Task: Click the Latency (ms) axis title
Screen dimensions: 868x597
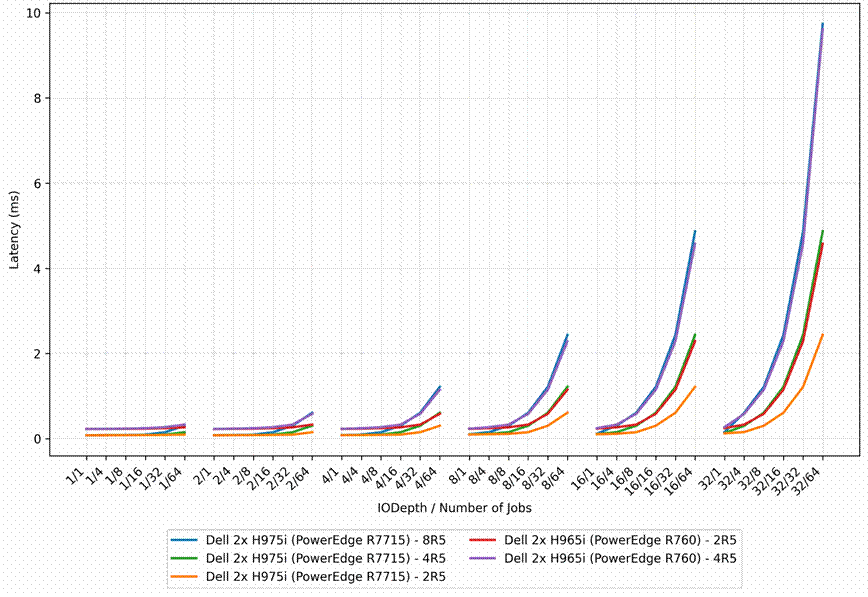Action: (14, 230)
